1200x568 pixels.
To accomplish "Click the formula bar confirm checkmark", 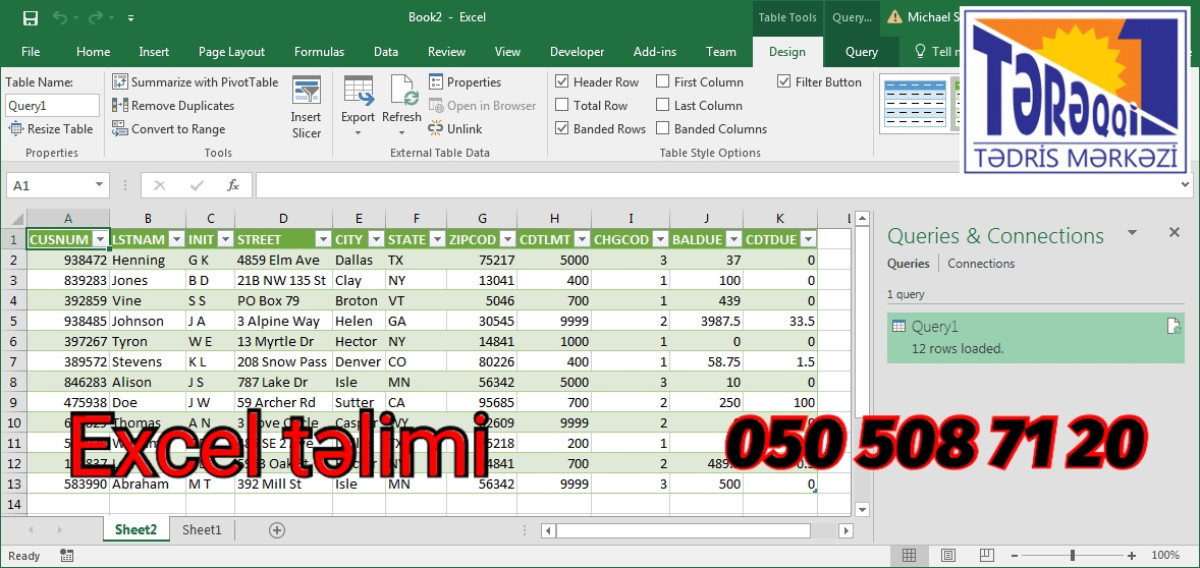I will click(196, 185).
